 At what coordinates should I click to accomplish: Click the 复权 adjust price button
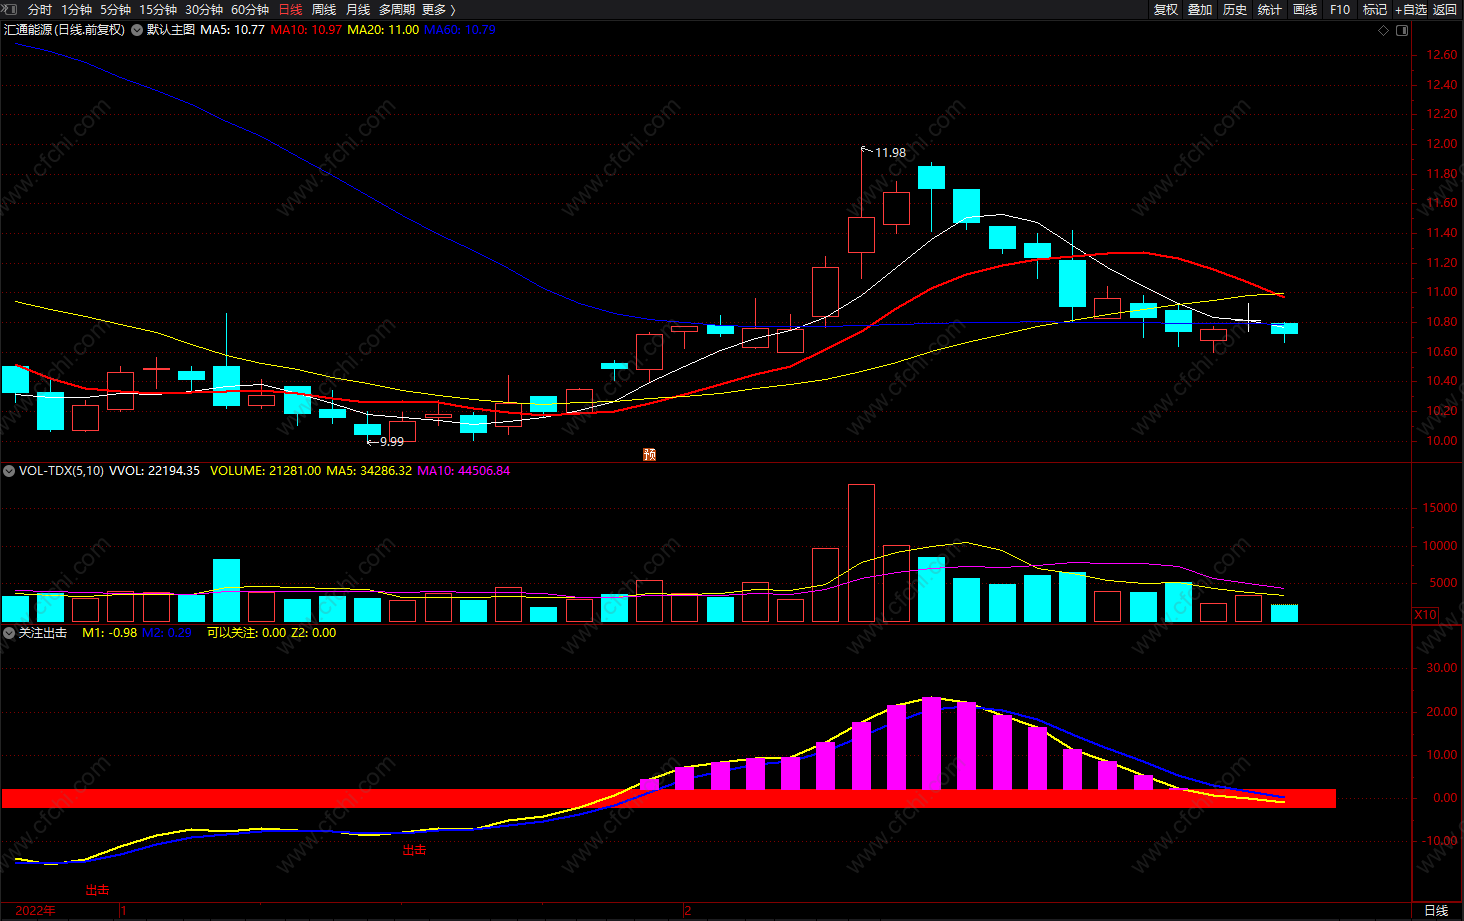[x=1166, y=9]
